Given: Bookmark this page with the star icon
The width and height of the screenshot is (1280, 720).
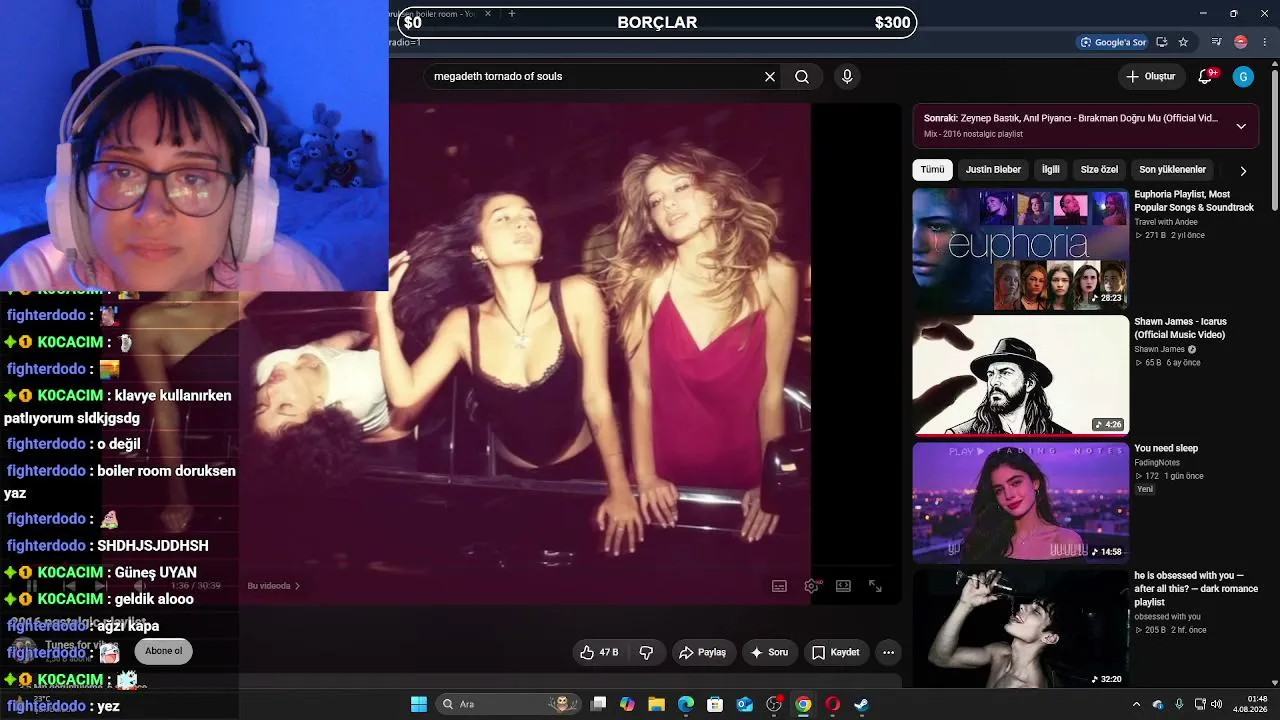Looking at the screenshot, I should [1183, 42].
